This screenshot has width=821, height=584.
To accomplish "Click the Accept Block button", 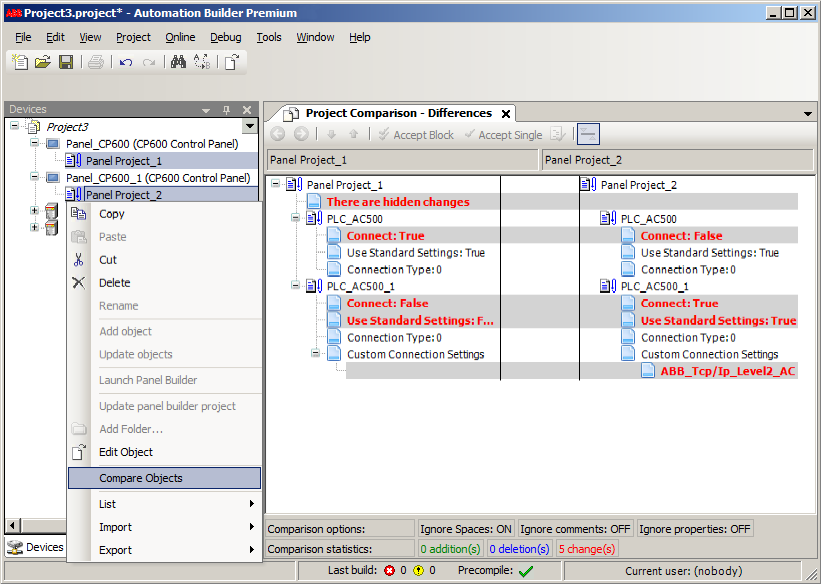I will click(x=416, y=135).
